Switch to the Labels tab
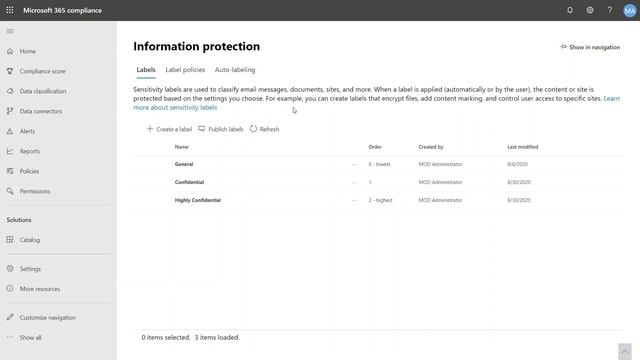640x360 pixels. 146,70
